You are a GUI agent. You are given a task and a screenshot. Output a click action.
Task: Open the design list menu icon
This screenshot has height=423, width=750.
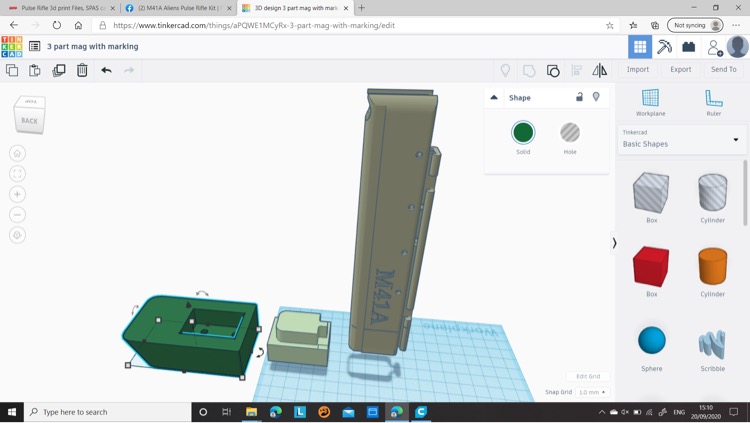[x=34, y=46]
